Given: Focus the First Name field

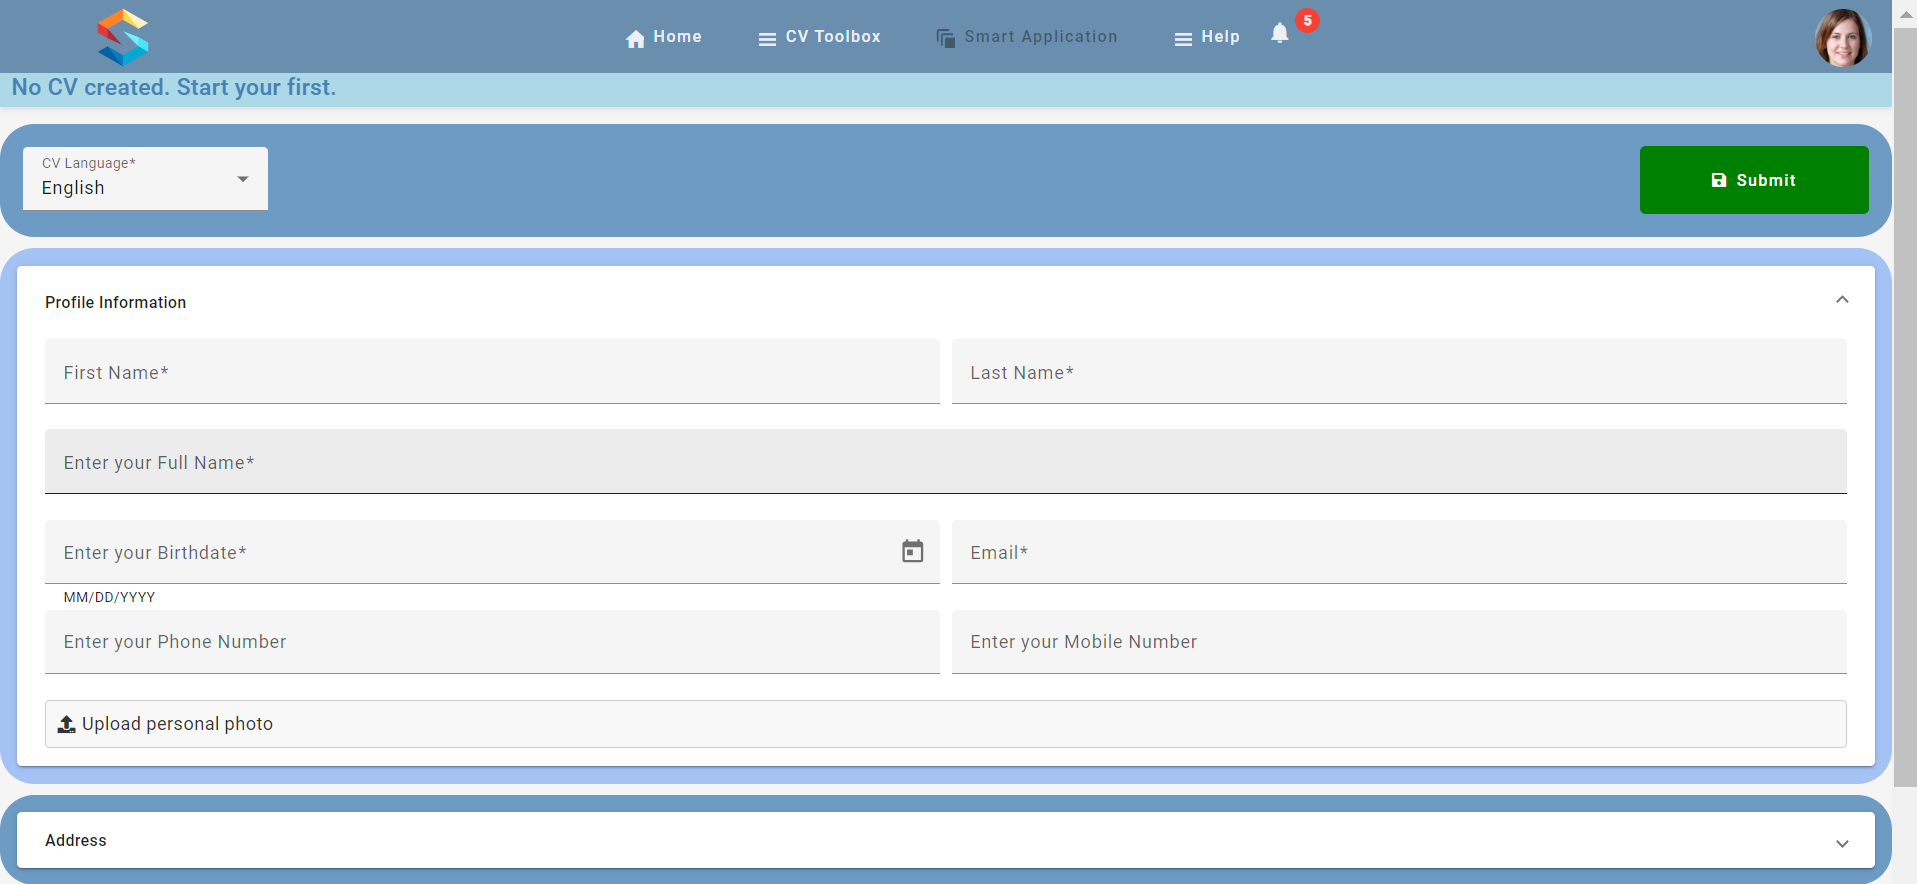Looking at the screenshot, I should (x=492, y=372).
